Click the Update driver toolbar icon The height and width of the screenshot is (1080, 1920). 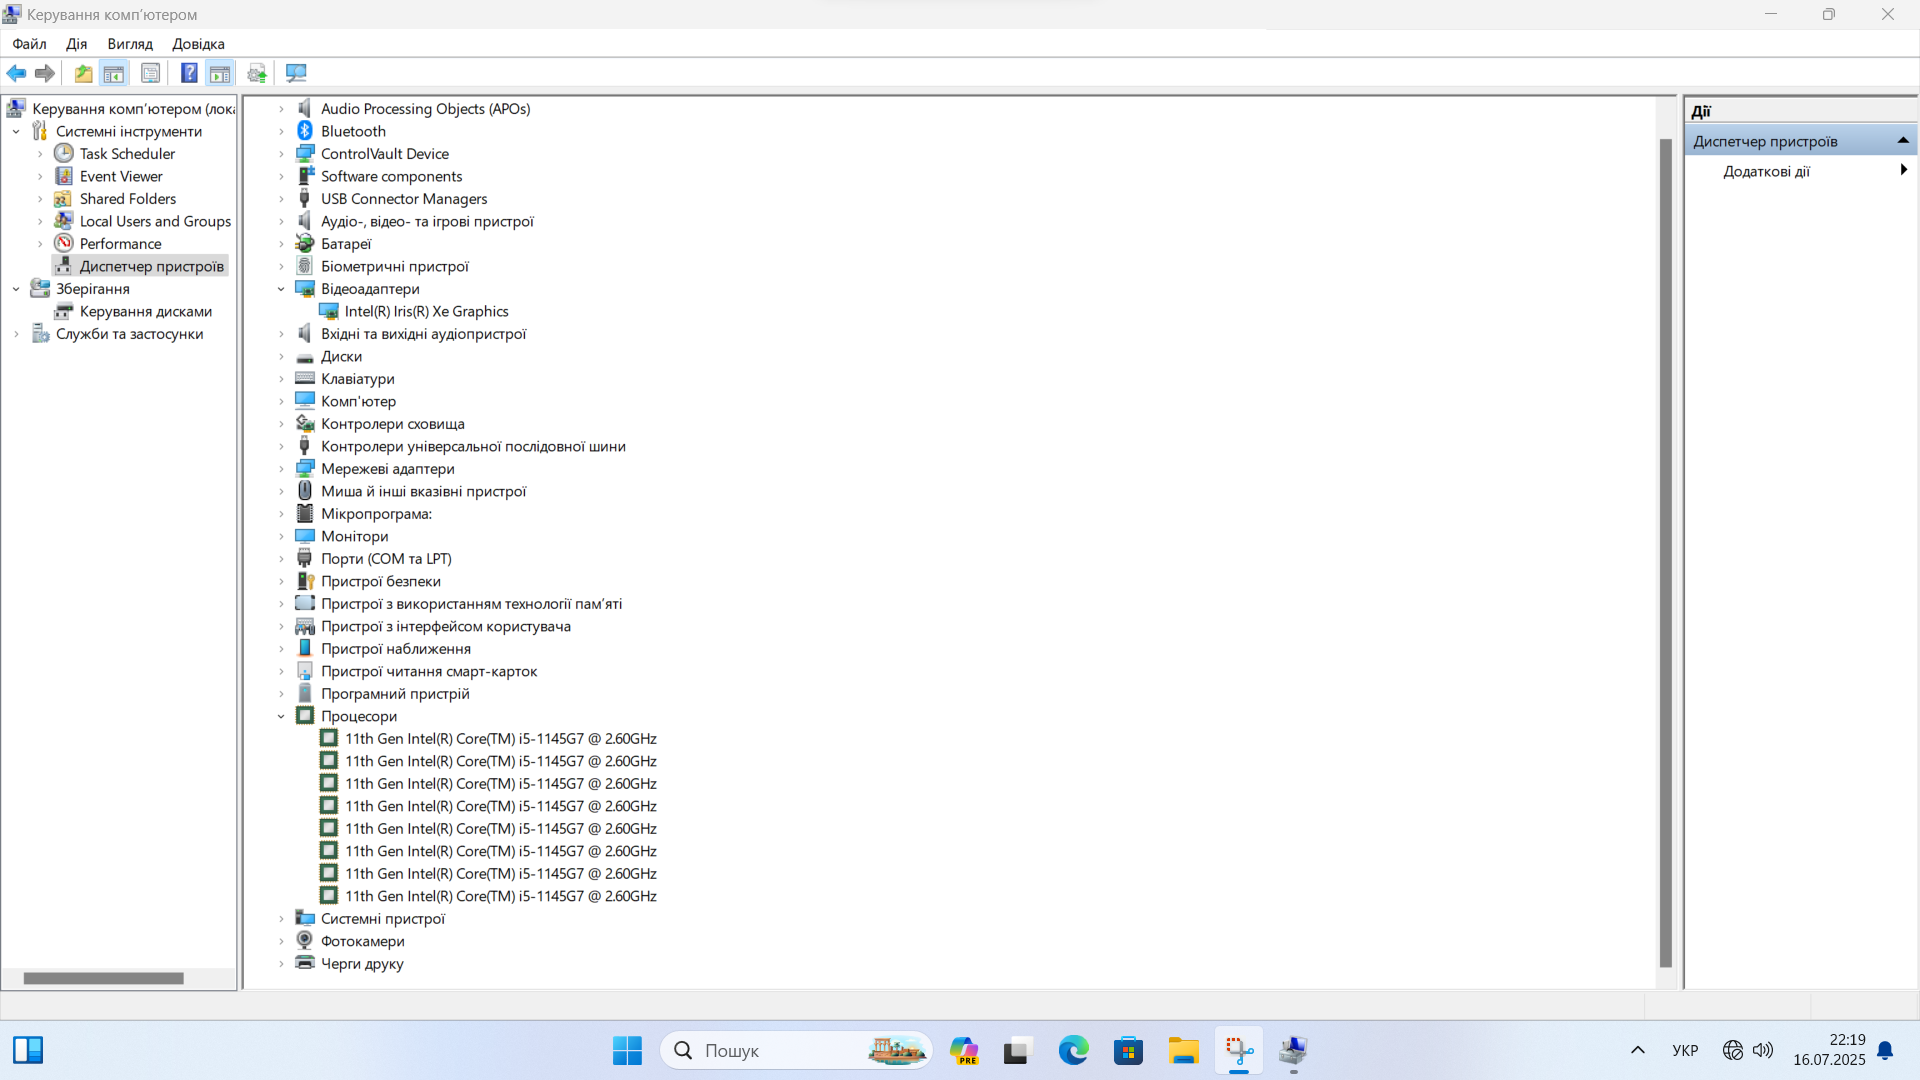tap(257, 73)
